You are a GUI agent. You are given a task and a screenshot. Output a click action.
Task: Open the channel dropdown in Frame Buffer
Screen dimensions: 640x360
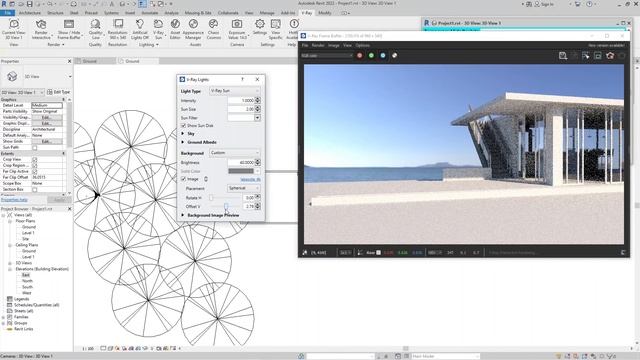tap(327, 56)
